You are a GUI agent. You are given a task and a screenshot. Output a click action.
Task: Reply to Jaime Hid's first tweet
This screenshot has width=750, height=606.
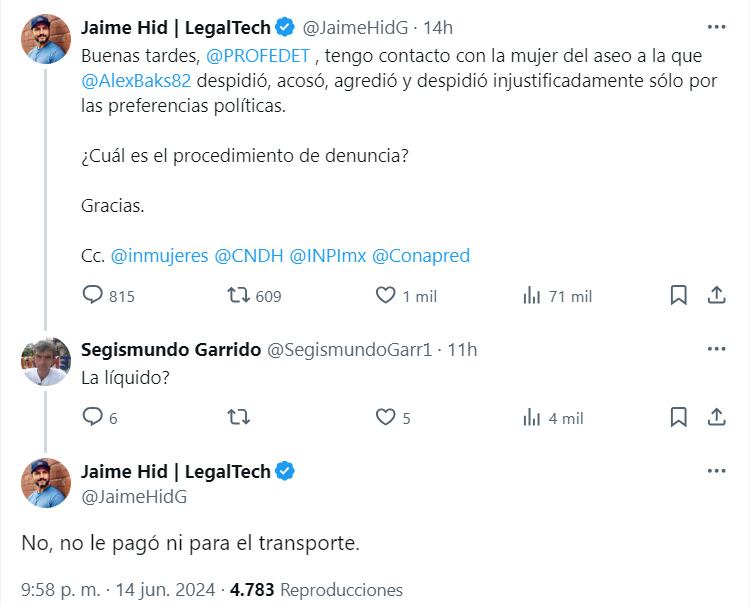pos(93,296)
